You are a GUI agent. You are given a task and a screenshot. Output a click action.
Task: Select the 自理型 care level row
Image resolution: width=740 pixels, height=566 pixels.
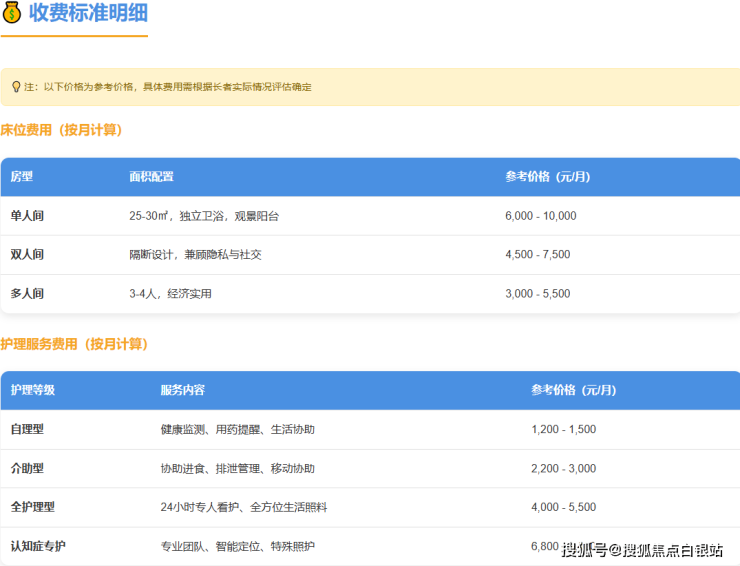pyautogui.click(x=27, y=429)
